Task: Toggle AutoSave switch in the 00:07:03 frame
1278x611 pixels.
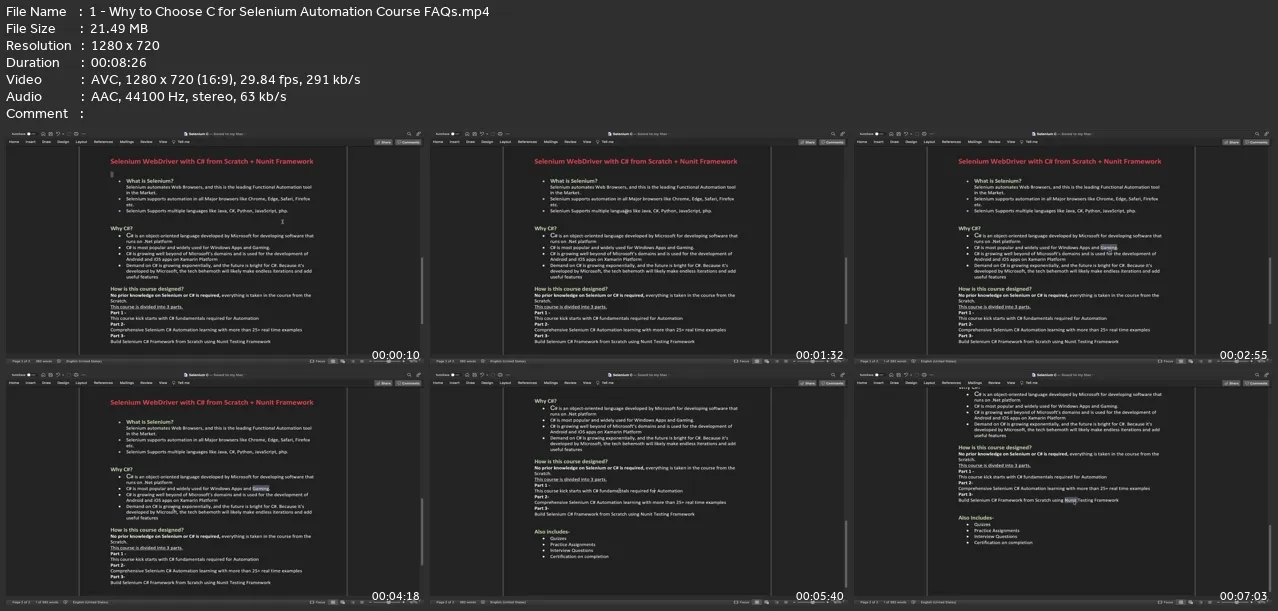Action: click(878, 376)
